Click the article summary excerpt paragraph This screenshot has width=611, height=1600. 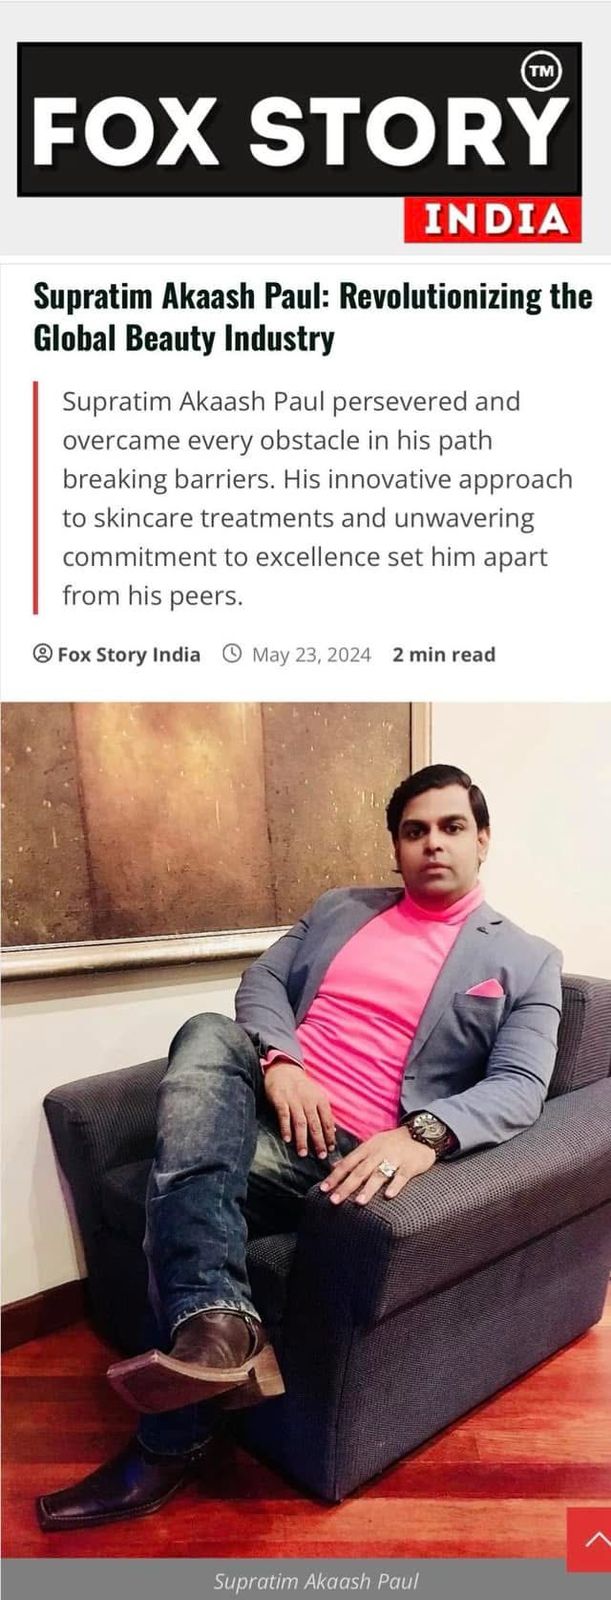[x=317, y=499]
